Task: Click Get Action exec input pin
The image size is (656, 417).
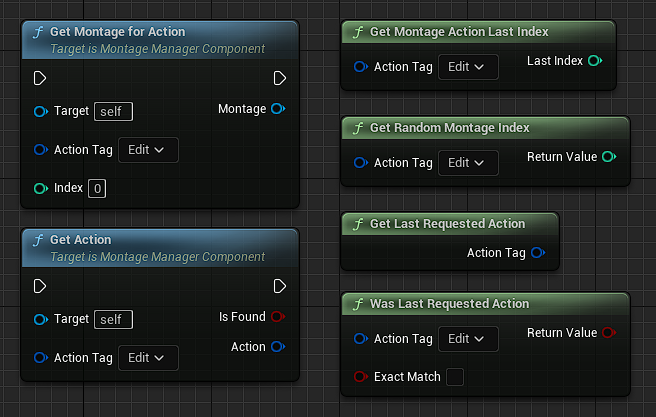Action: [x=40, y=286]
